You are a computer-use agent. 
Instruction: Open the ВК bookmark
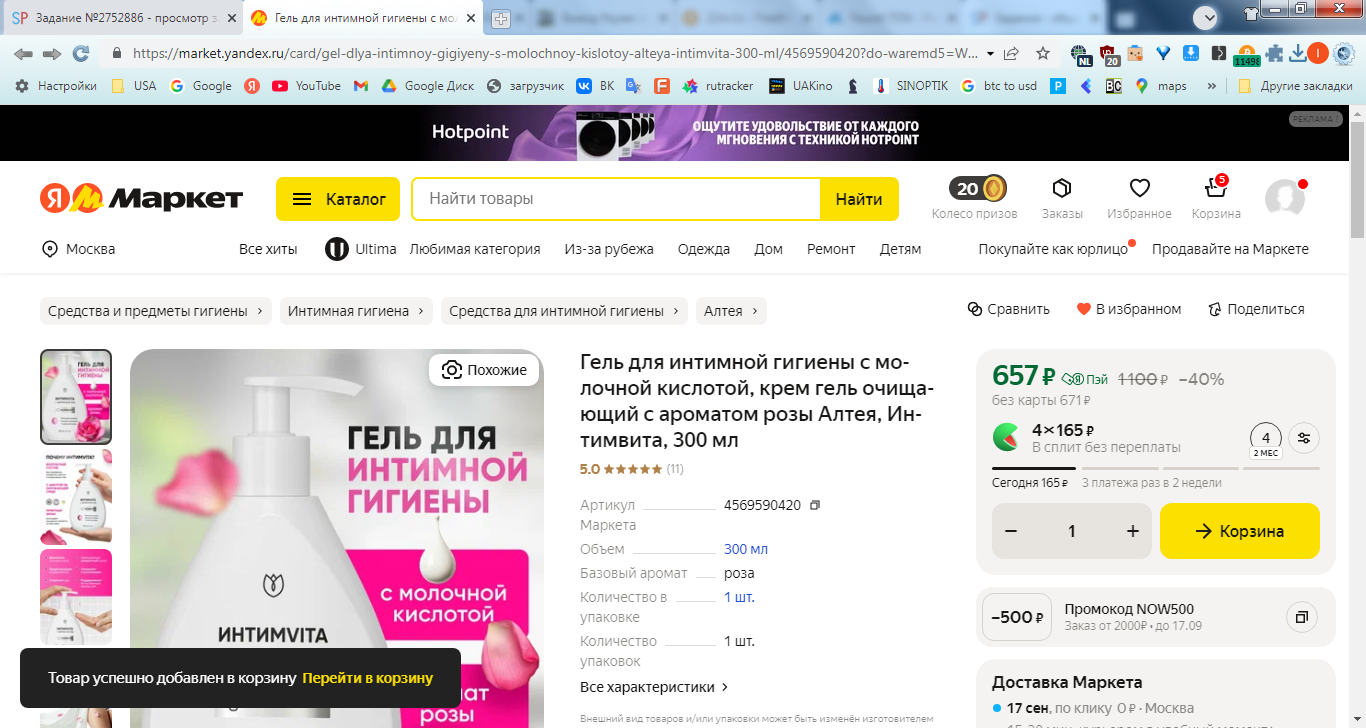pyautogui.click(x=594, y=86)
